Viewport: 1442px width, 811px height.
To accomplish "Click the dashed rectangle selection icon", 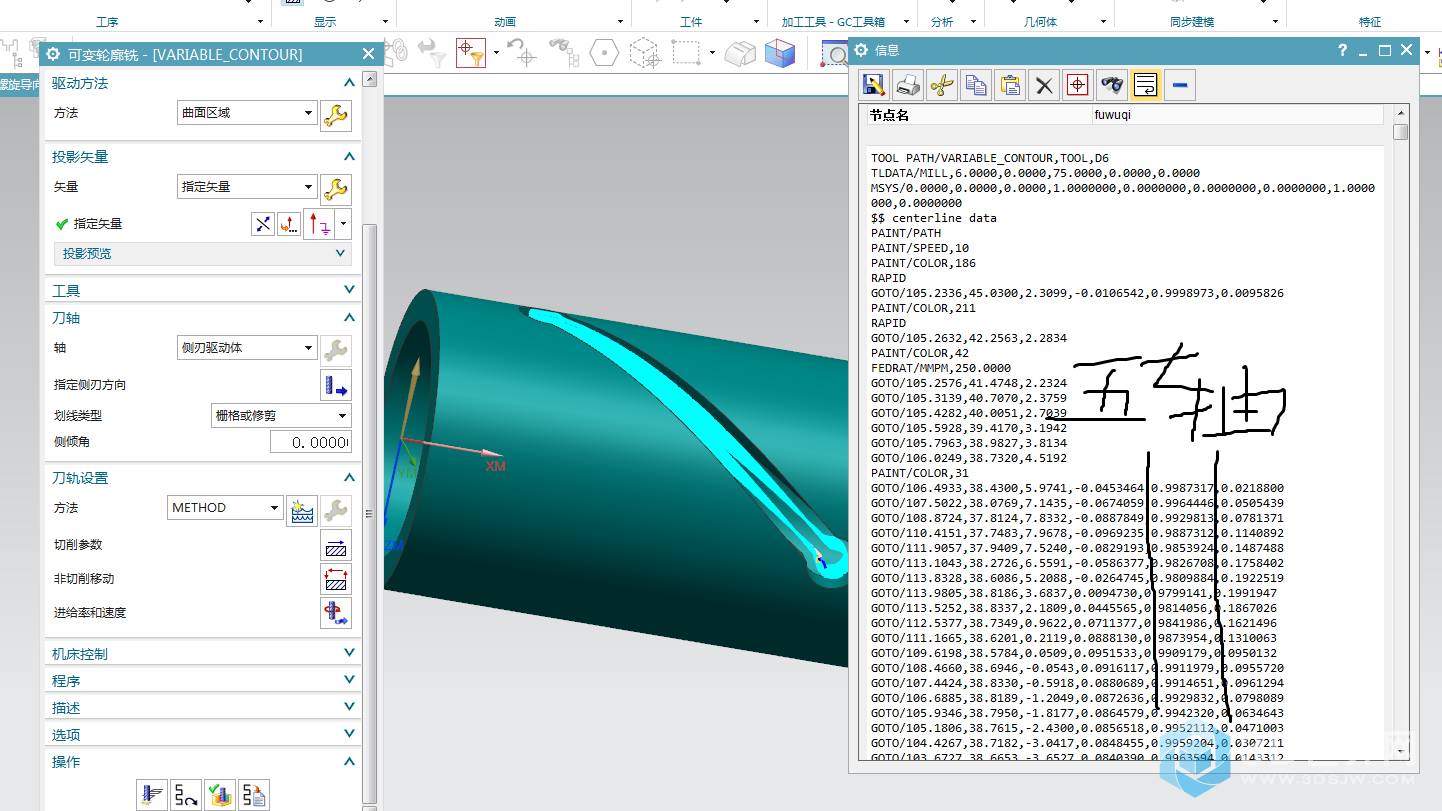I will click(685, 52).
